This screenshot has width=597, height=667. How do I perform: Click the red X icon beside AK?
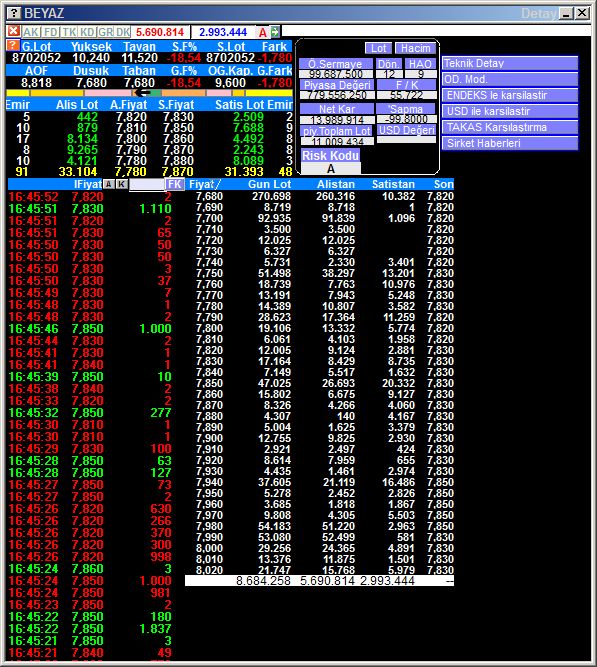coord(14,31)
